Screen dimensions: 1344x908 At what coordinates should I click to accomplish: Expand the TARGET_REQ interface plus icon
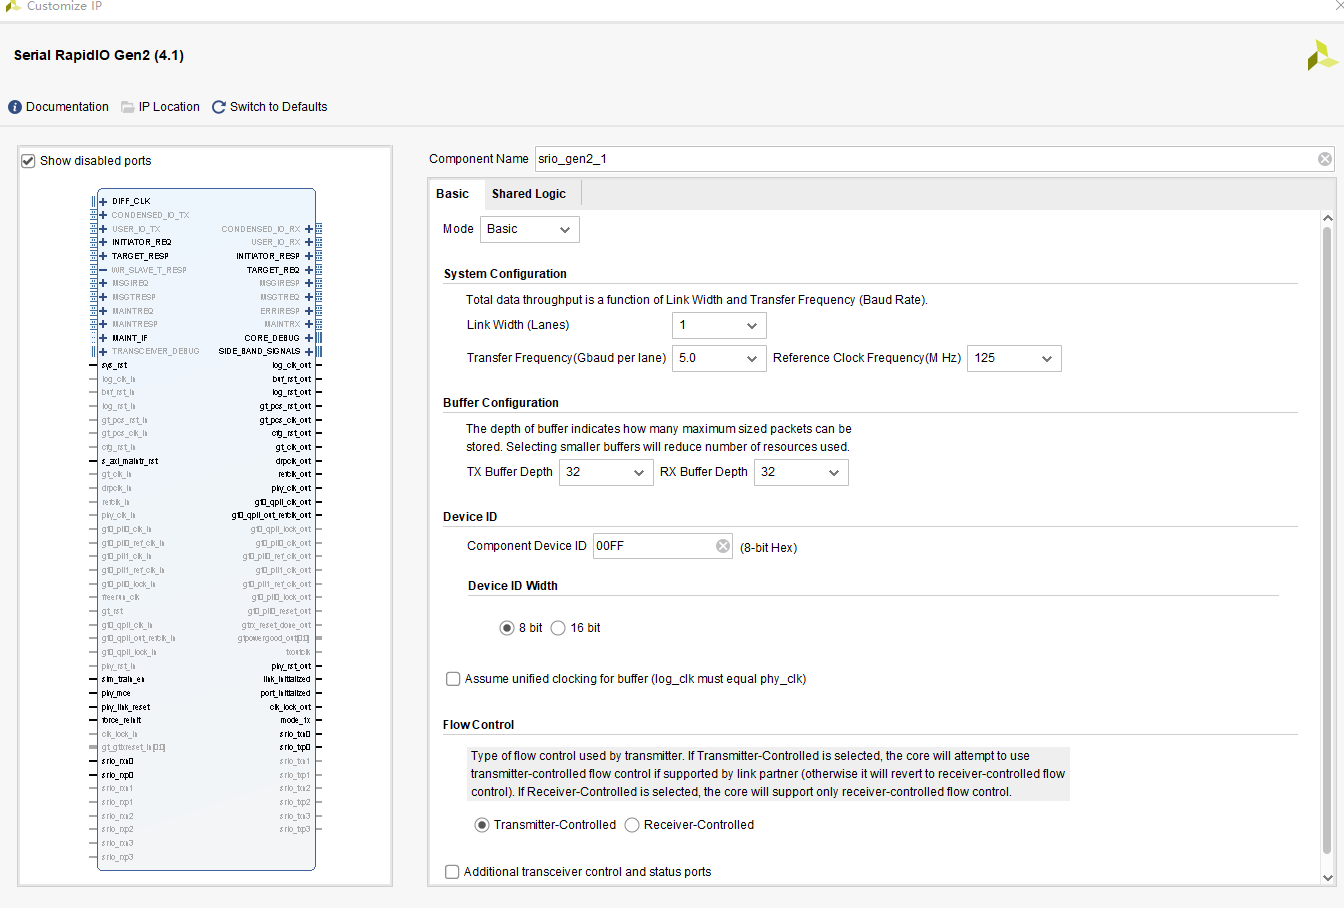tap(309, 270)
